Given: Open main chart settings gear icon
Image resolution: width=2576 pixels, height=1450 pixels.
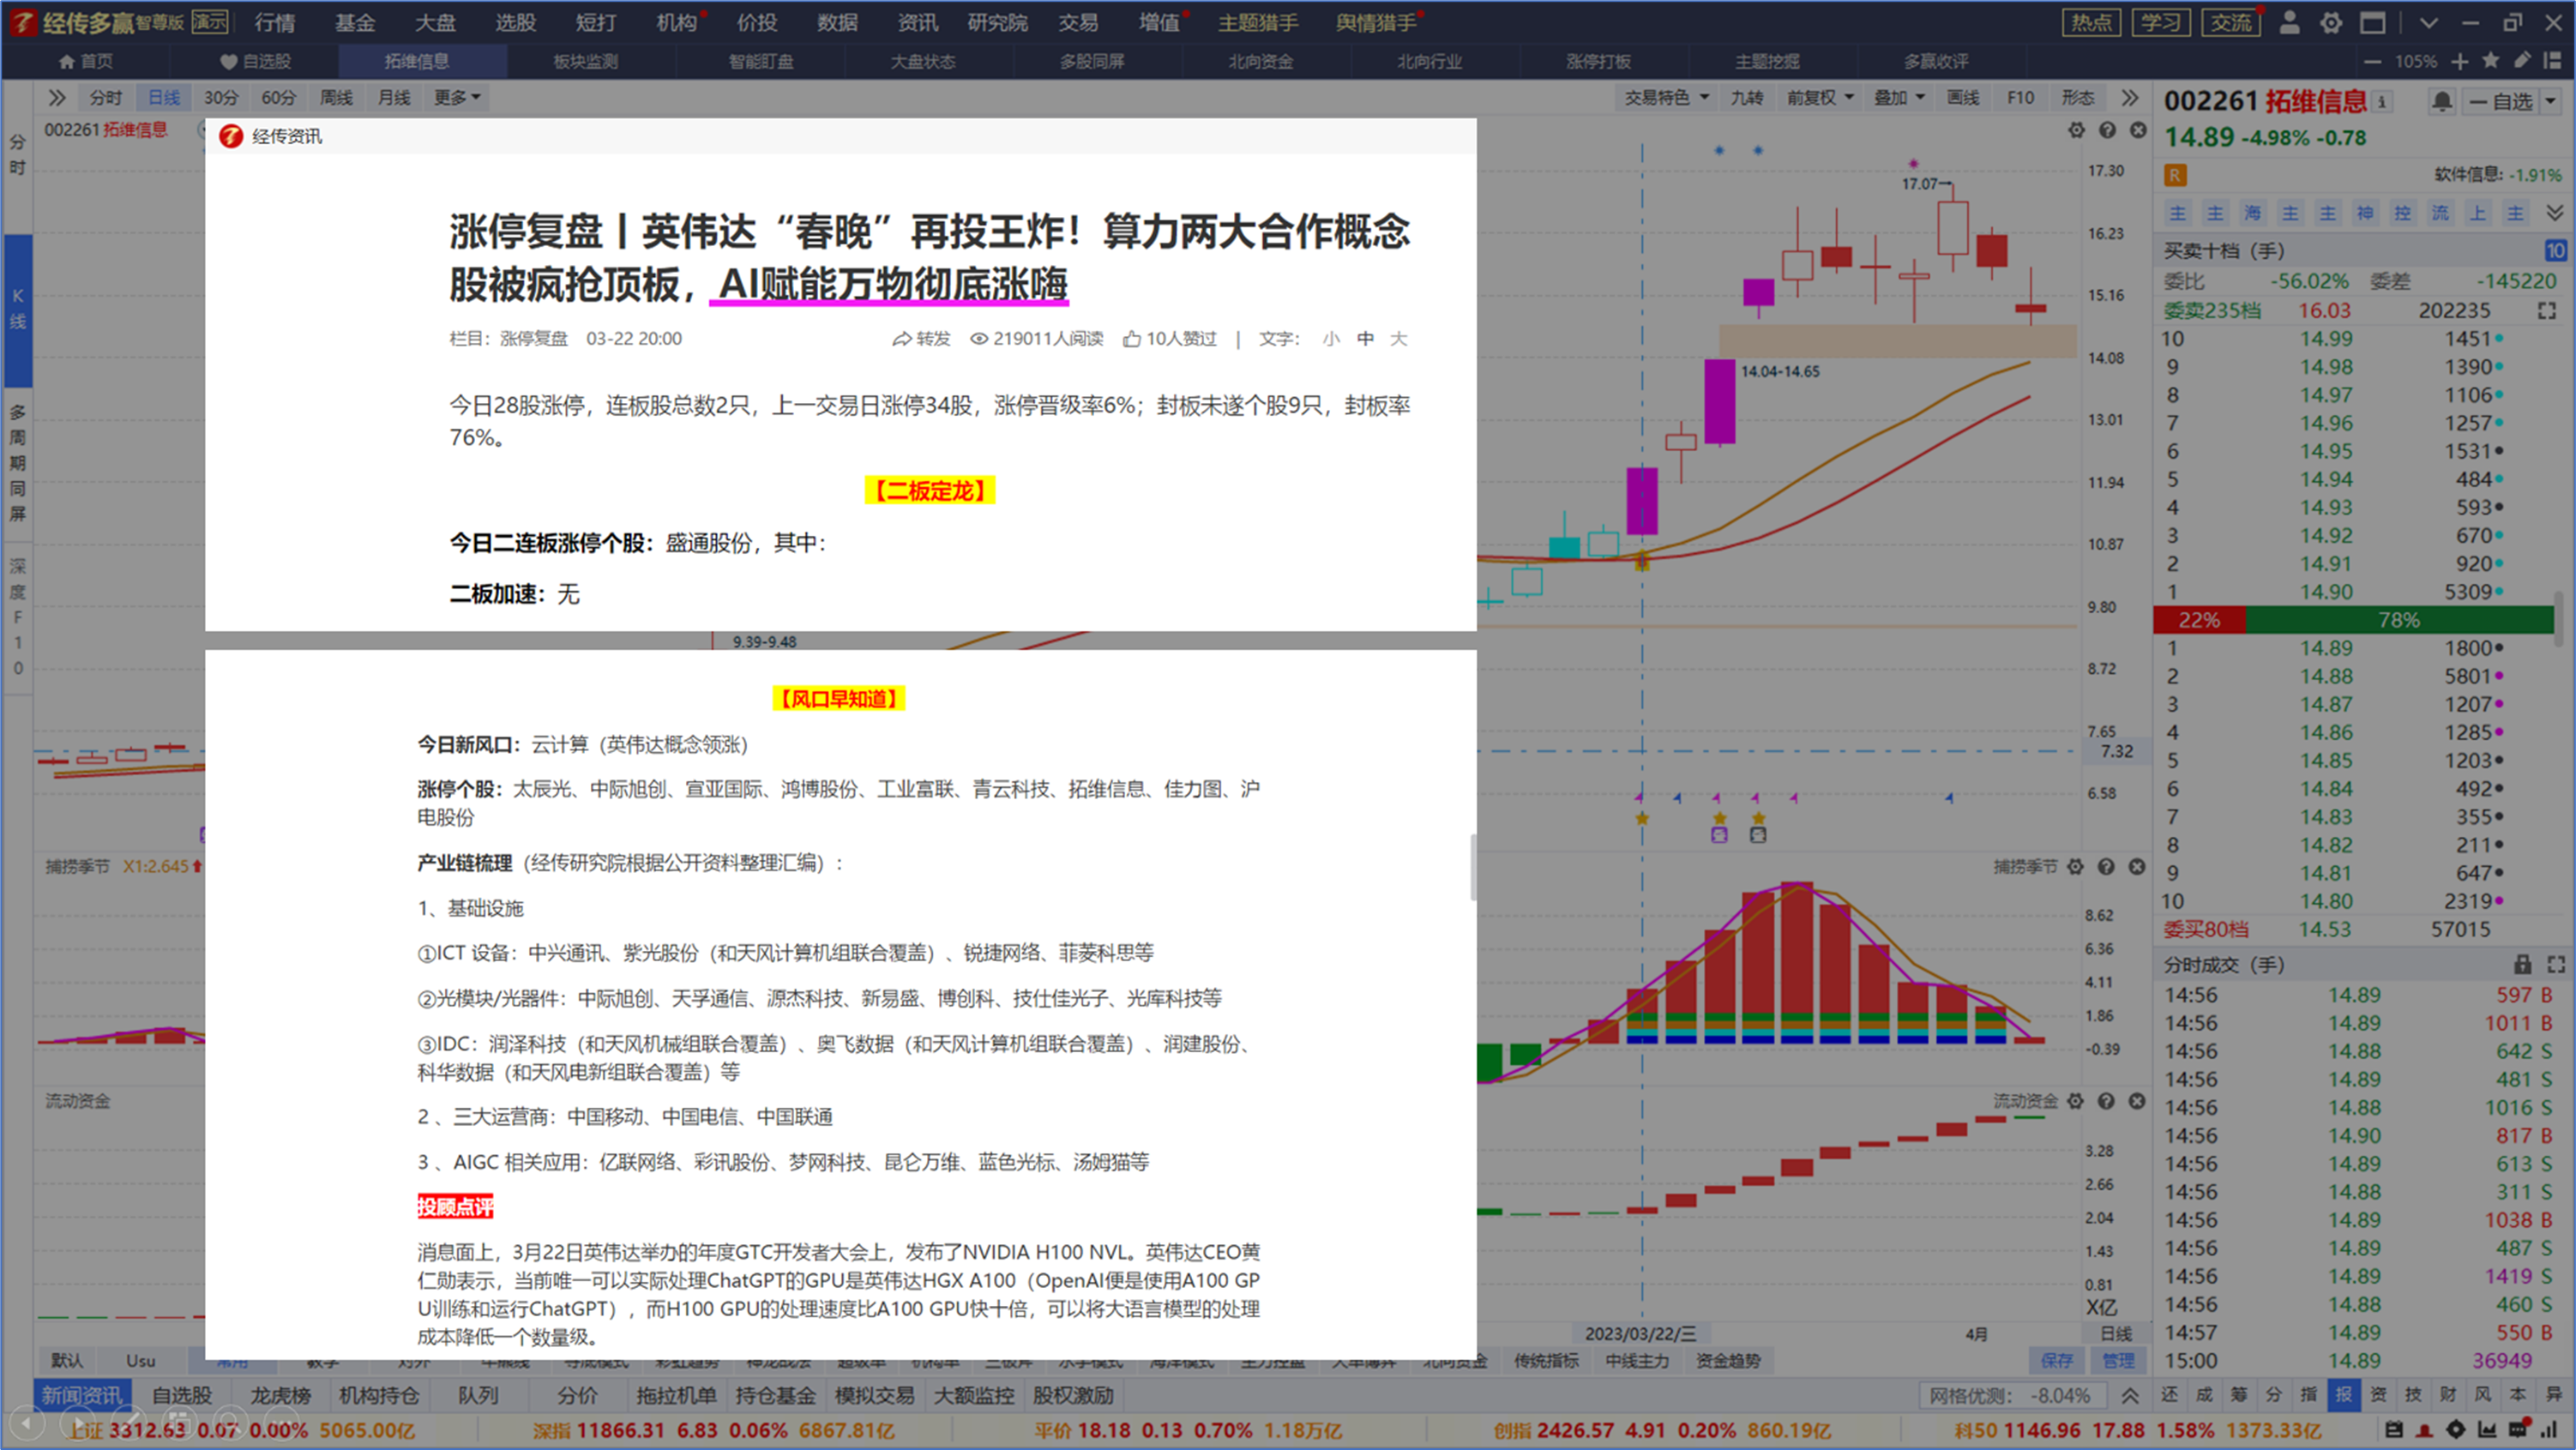Looking at the screenshot, I should pyautogui.click(x=2076, y=130).
